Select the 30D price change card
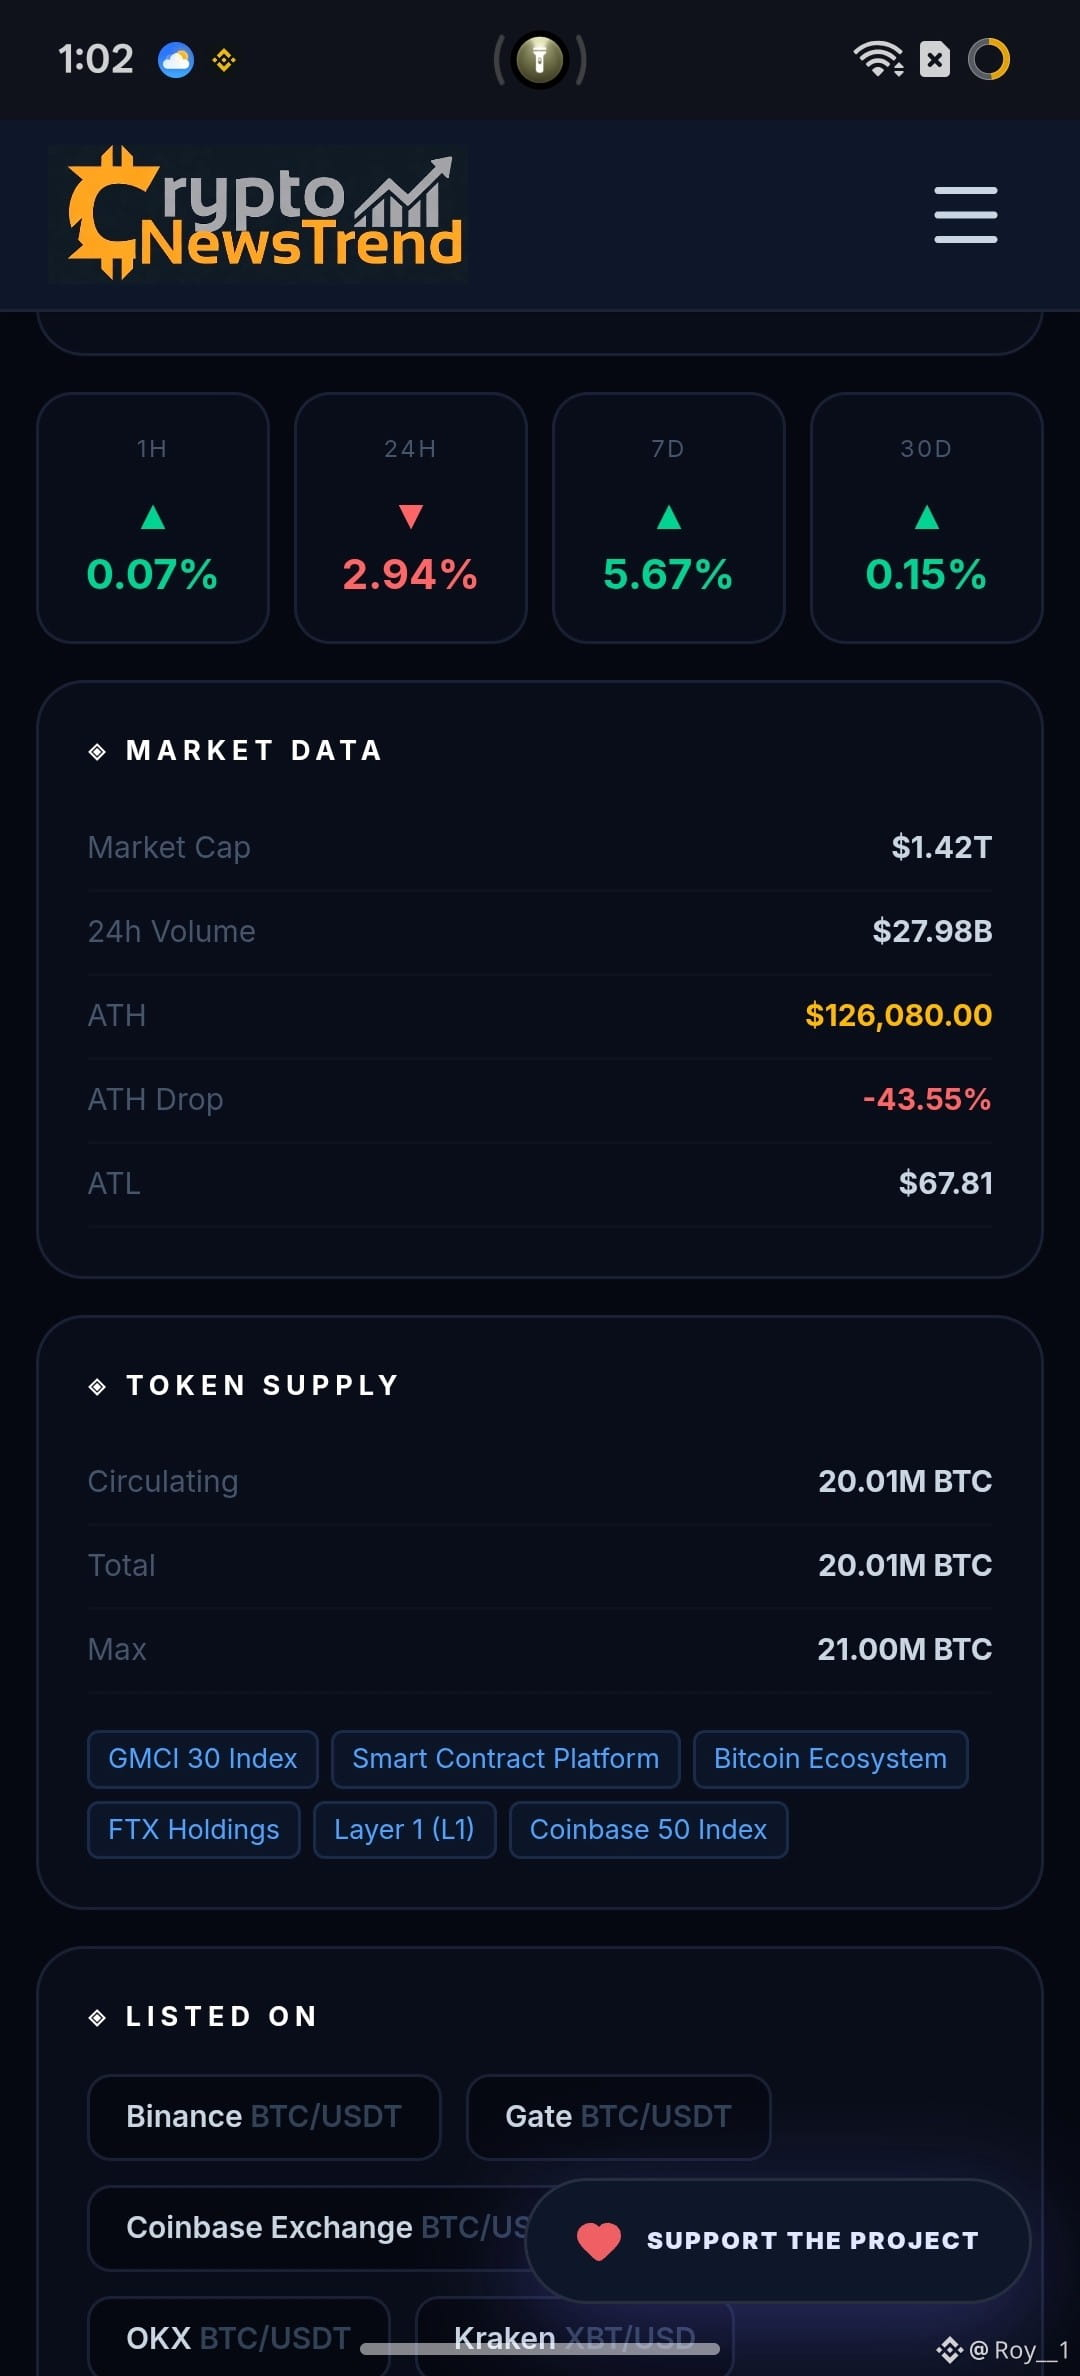The image size is (1080, 2376). coord(926,517)
